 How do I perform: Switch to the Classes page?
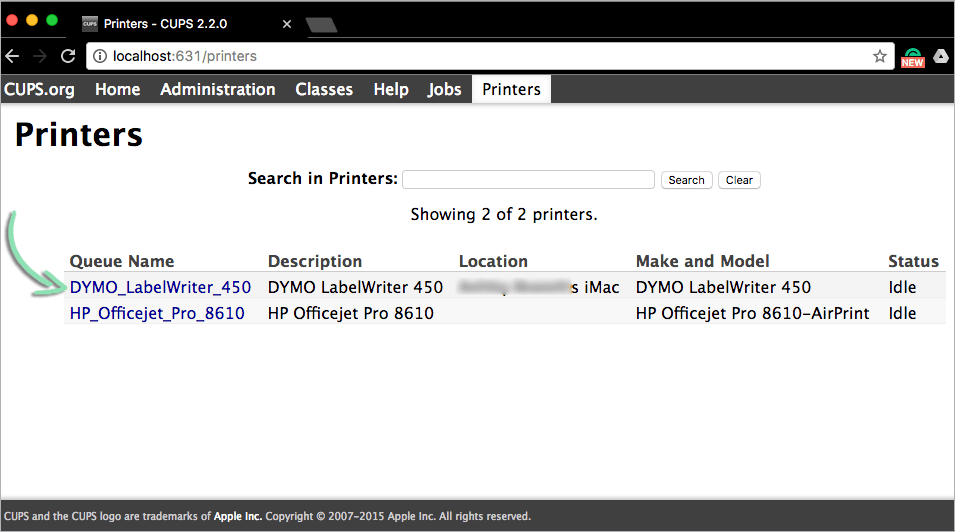coord(324,89)
